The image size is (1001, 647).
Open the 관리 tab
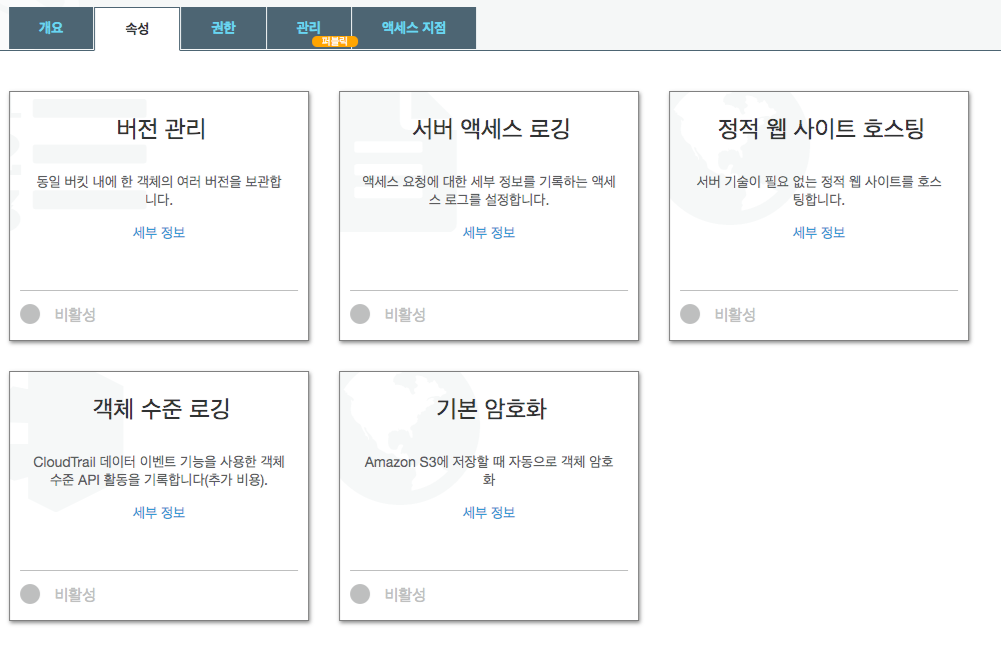point(308,27)
